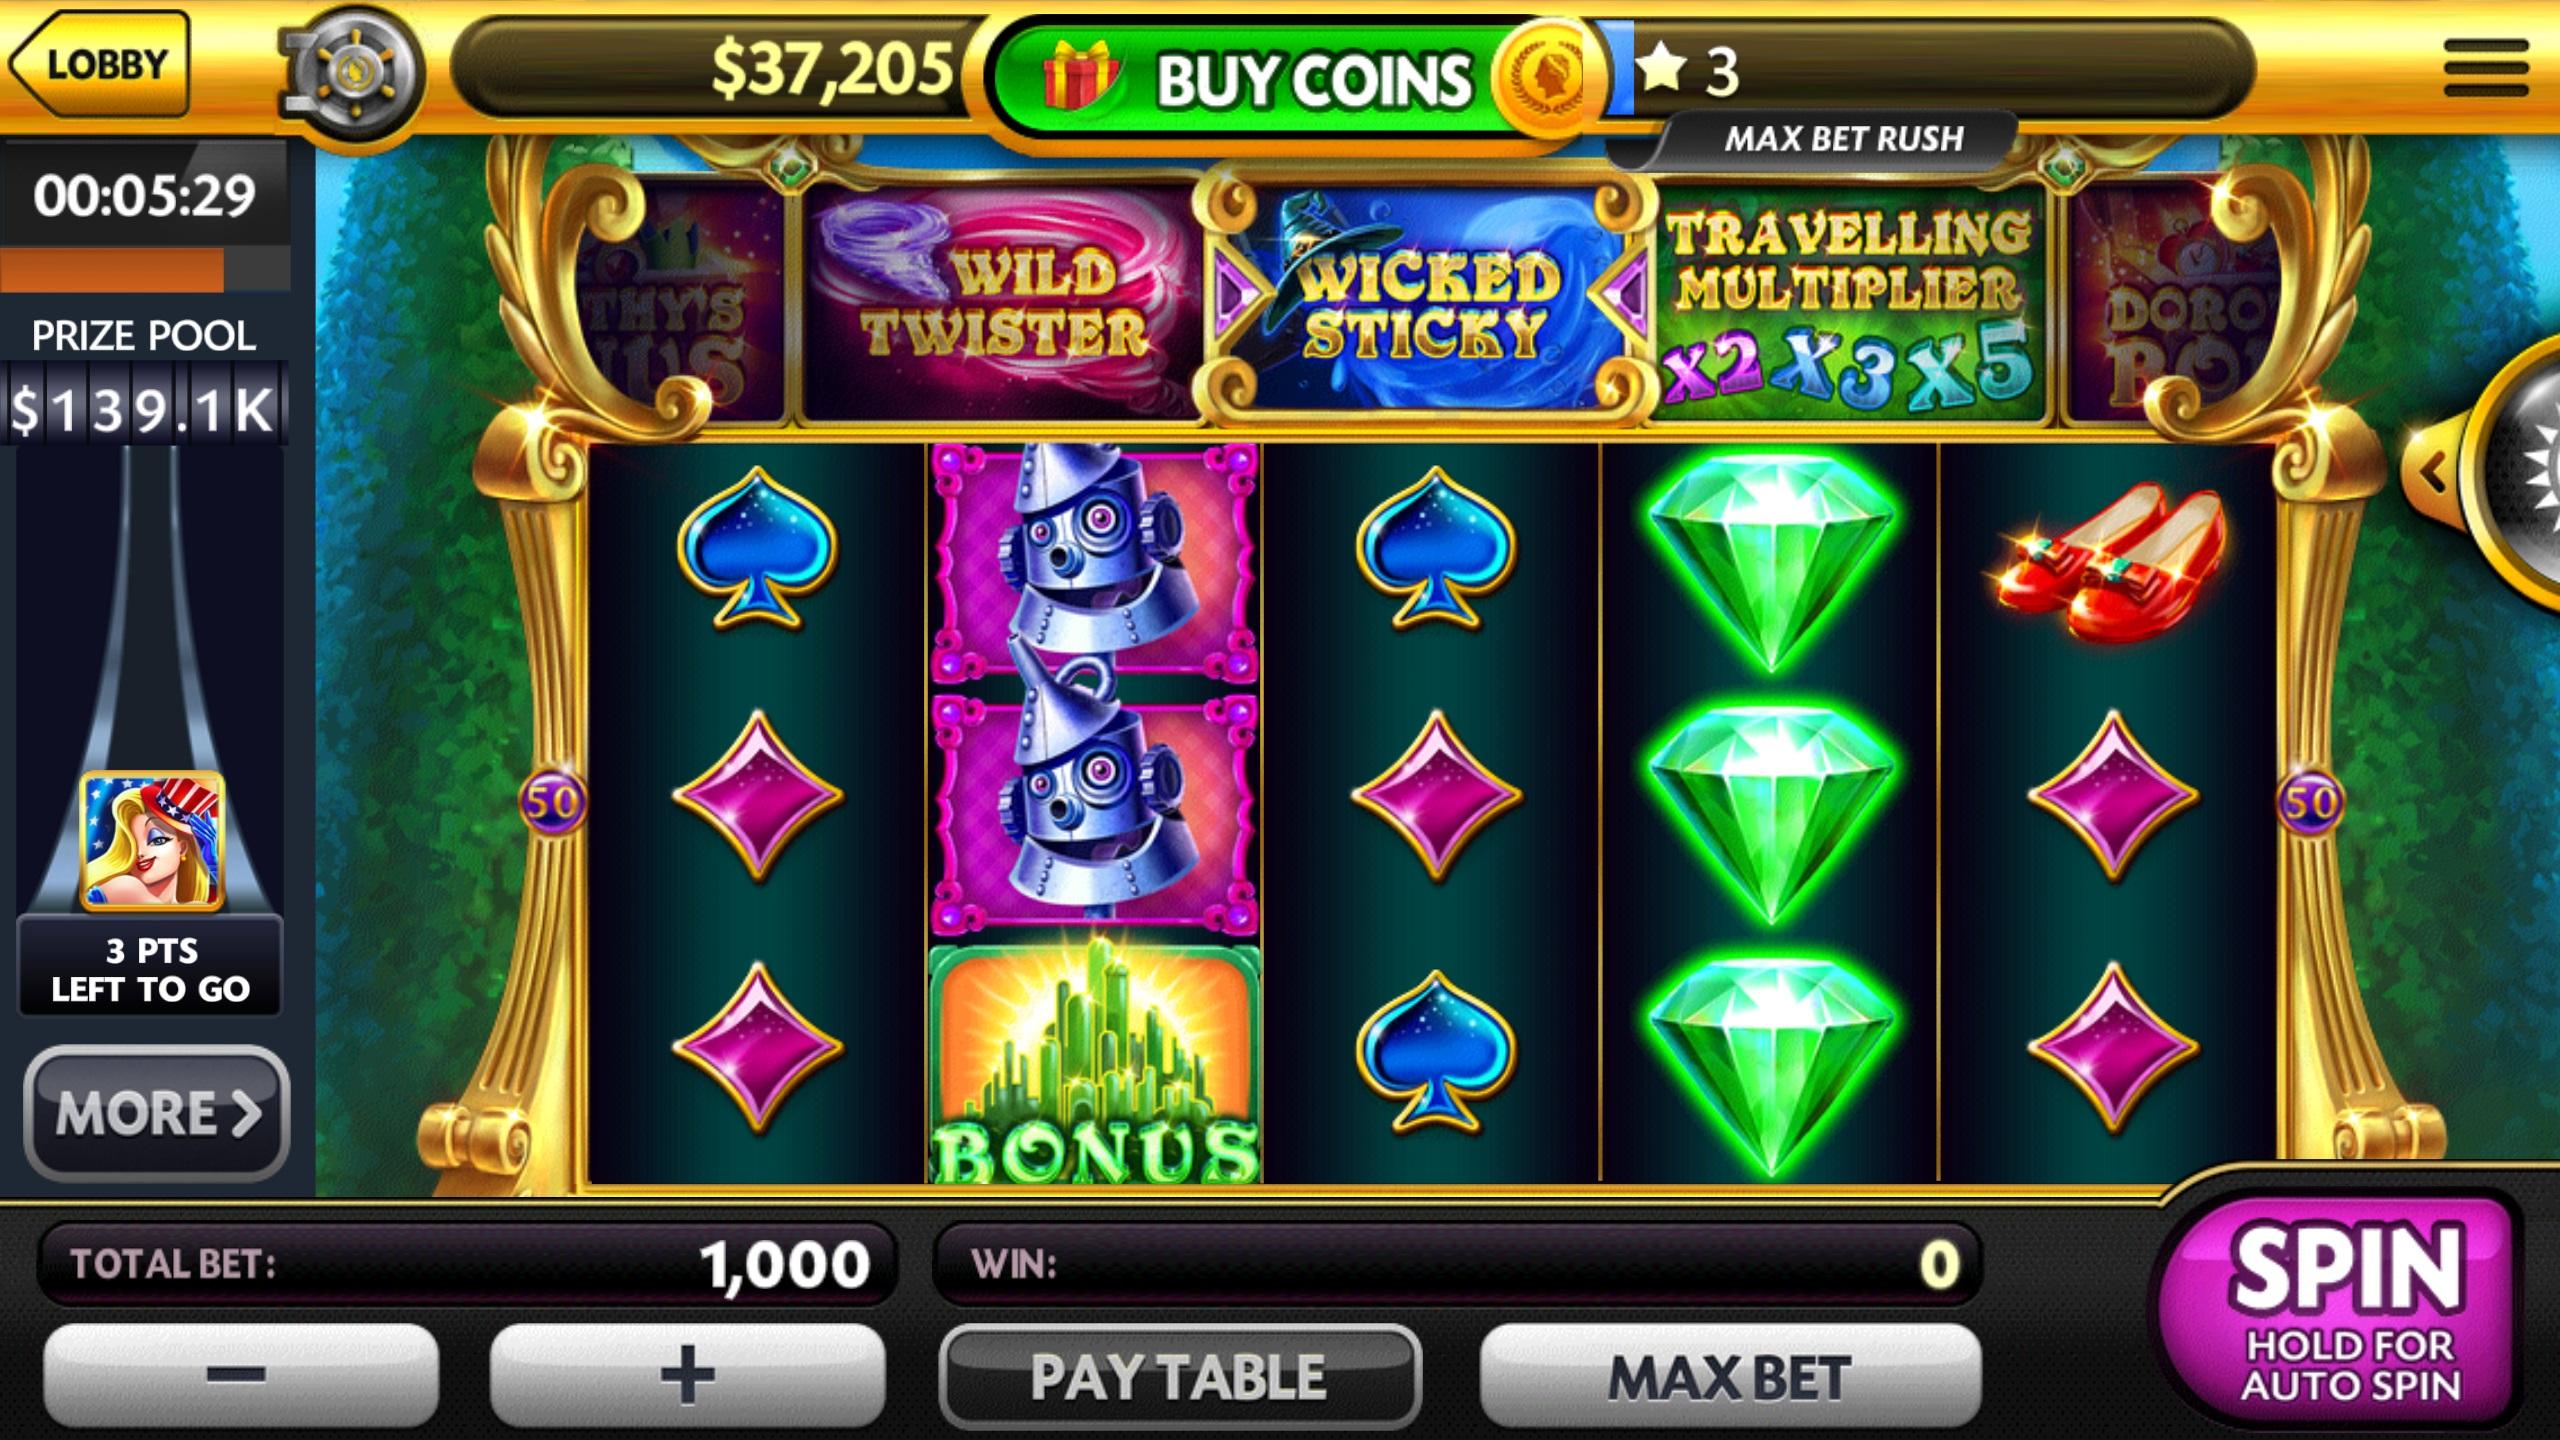
Task: Select the ruby slippers symbol
Action: point(2112,560)
